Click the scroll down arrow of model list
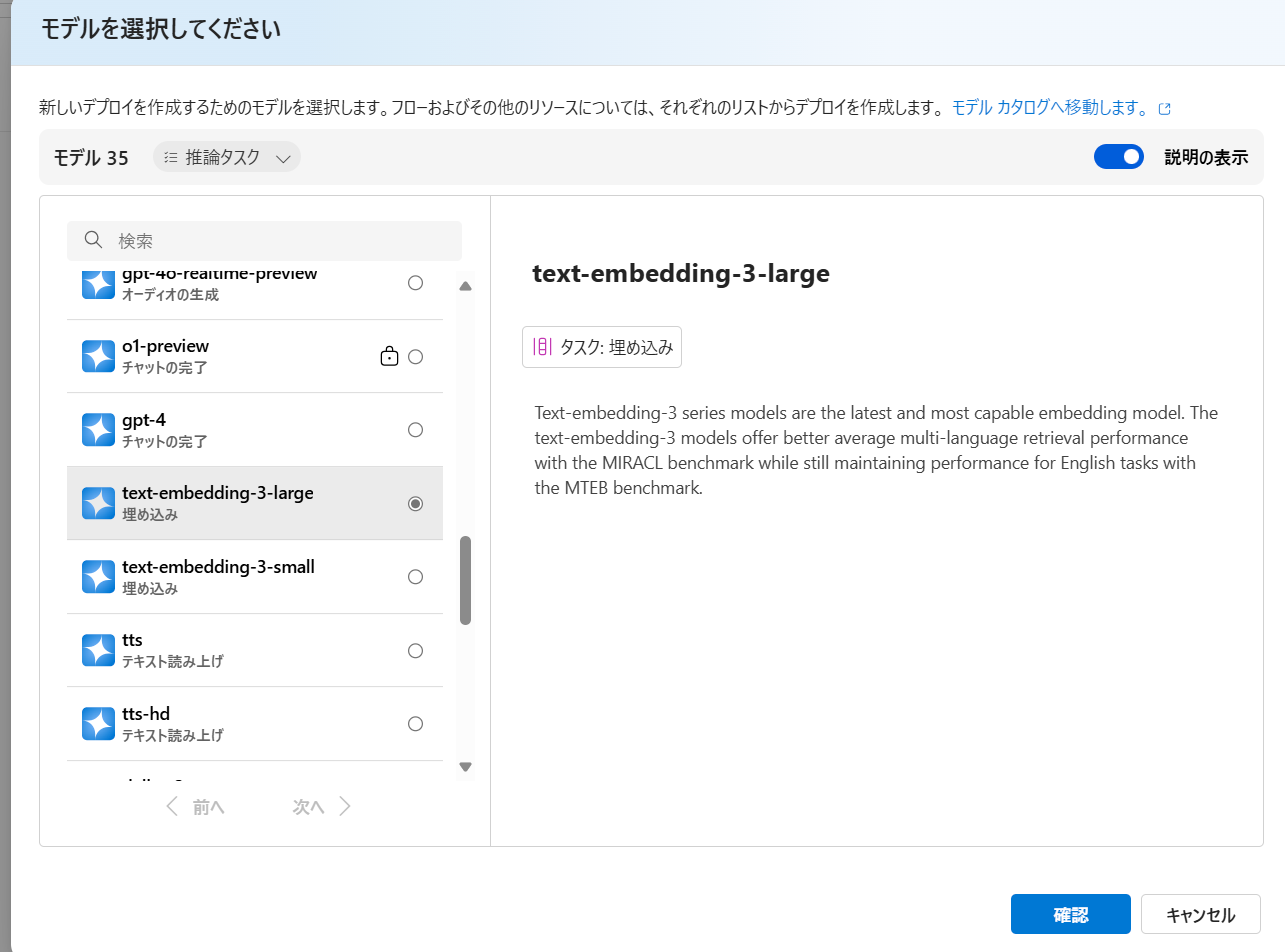This screenshot has width=1285, height=952. click(x=465, y=767)
